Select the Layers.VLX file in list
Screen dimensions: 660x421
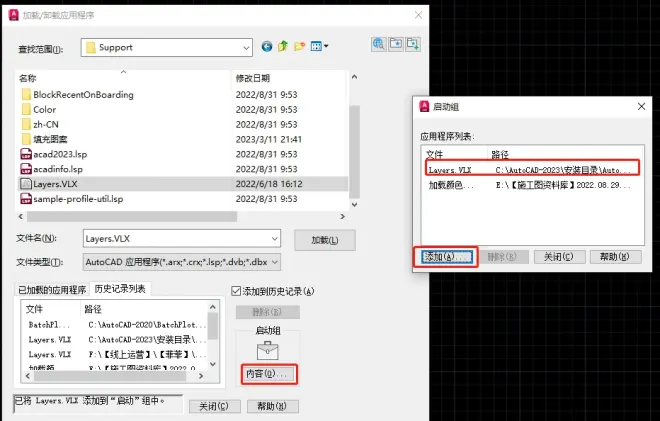183,184
